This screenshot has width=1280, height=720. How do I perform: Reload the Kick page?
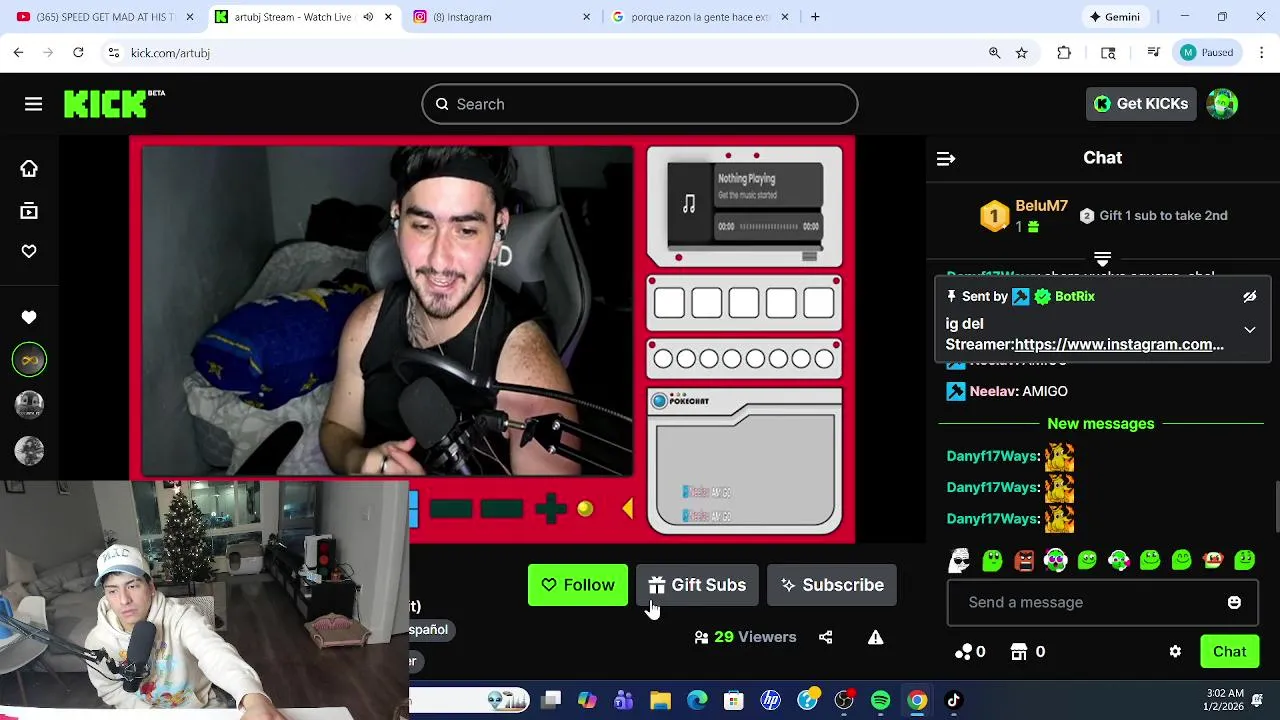(78, 52)
